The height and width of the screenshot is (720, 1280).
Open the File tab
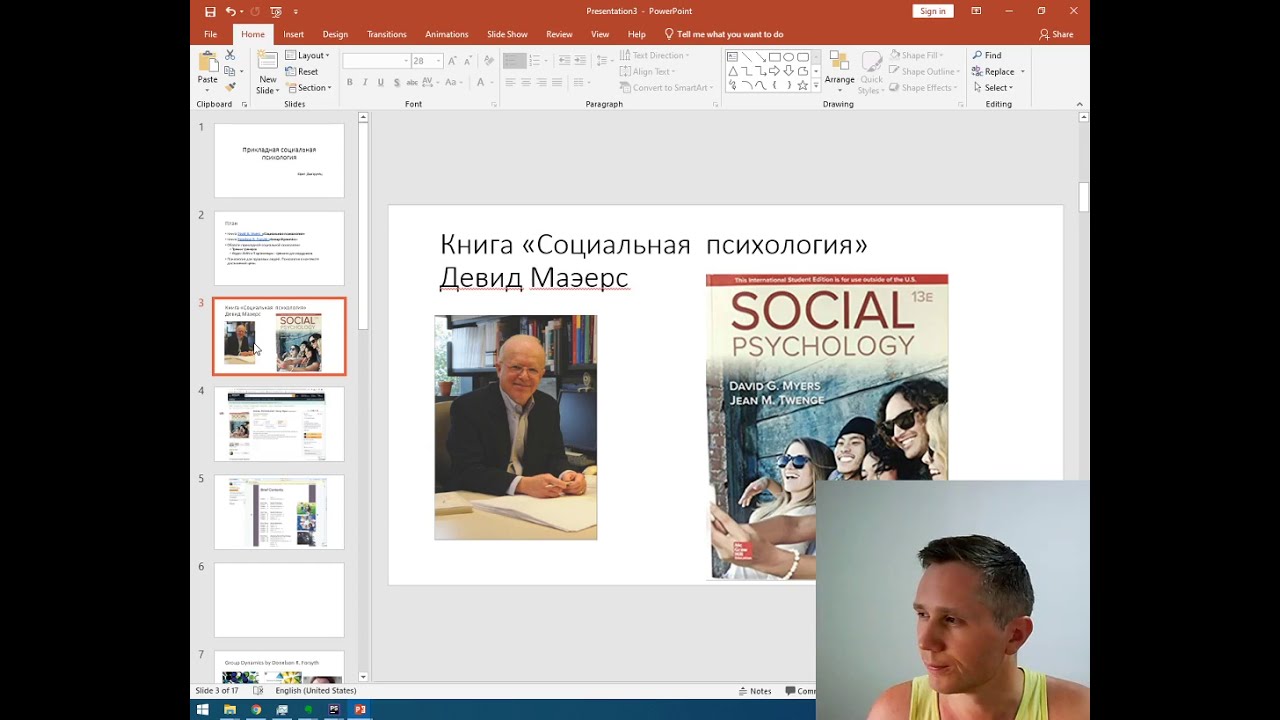pyautogui.click(x=210, y=34)
